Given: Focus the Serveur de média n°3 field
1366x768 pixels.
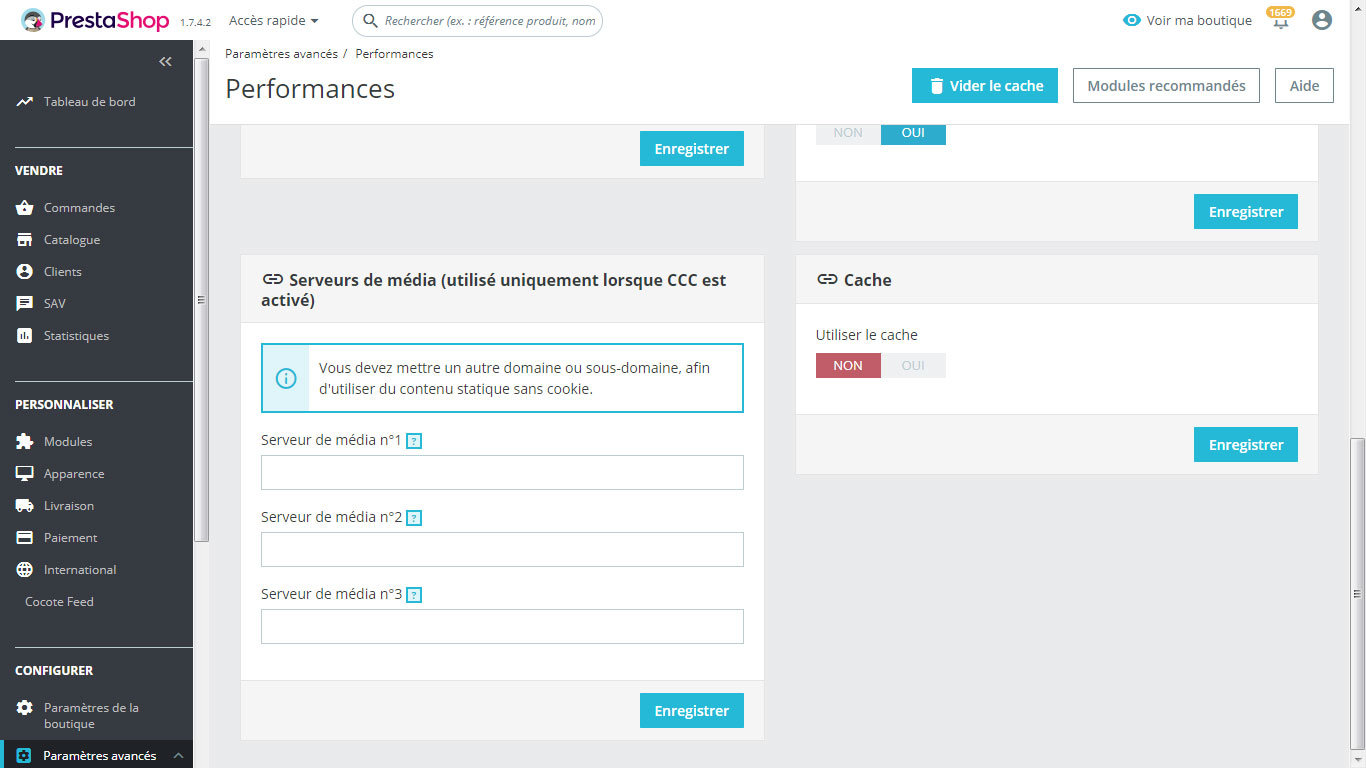Looking at the screenshot, I should click(x=502, y=626).
